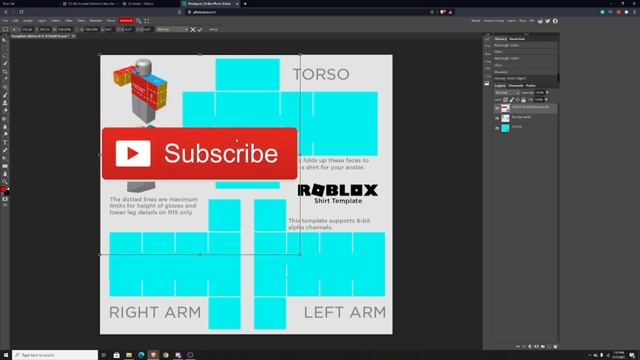The image size is (640, 360).
Task: Click the Warp button in options bar
Action: tap(213, 29)
